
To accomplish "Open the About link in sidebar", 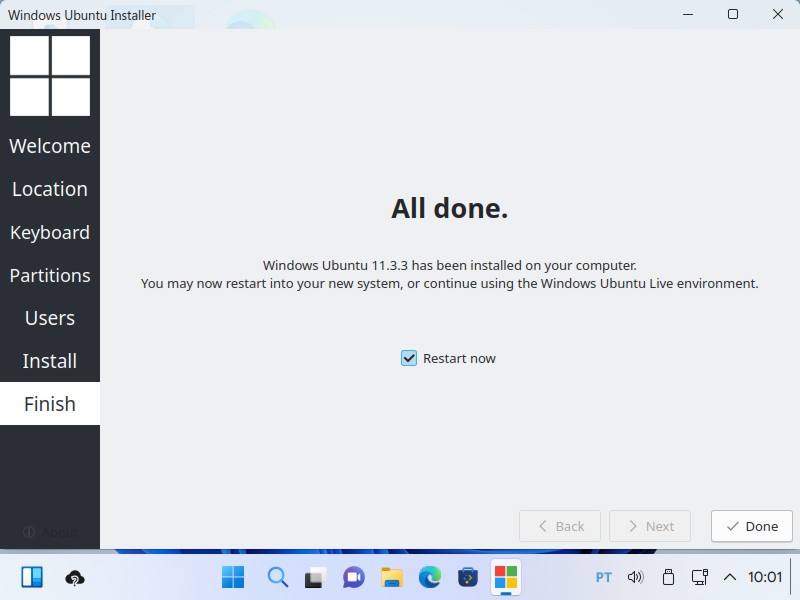I will pyautogui.click(x=50, y=532).
